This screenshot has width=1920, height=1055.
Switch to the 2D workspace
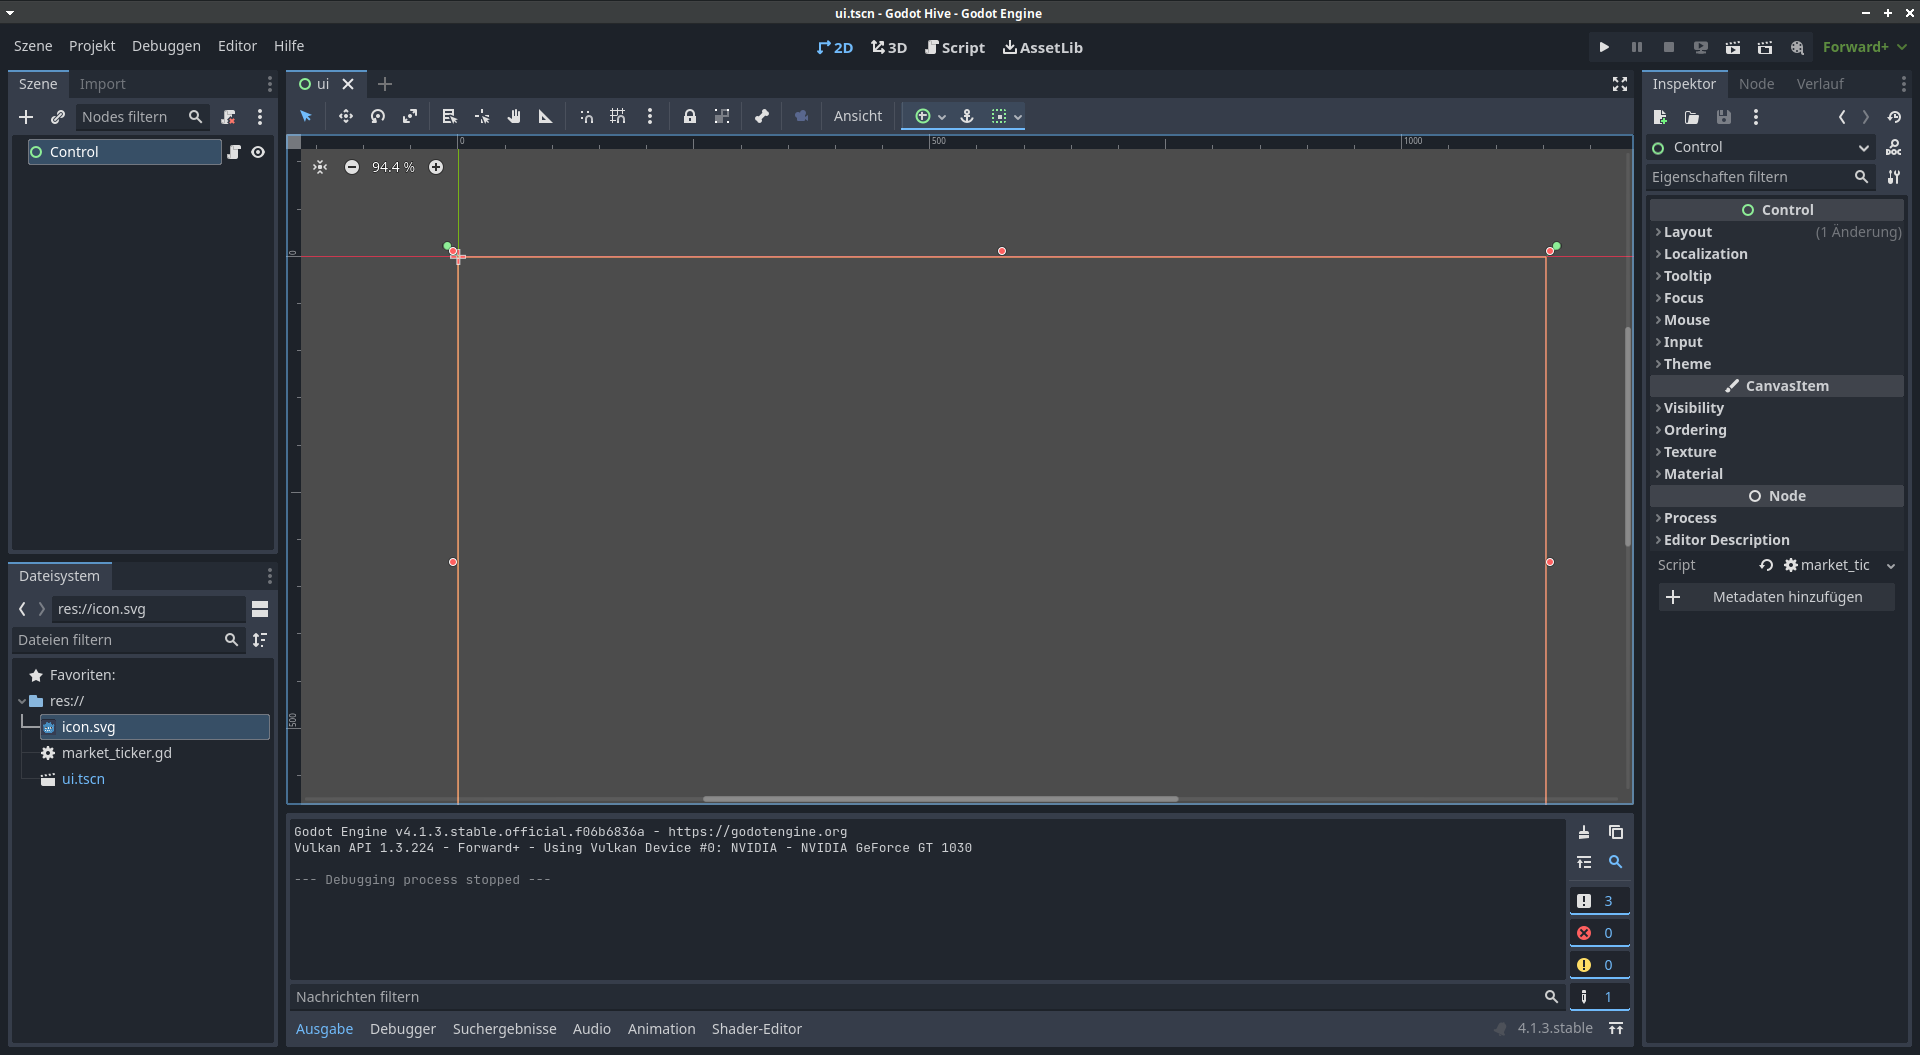click(835, 47)
